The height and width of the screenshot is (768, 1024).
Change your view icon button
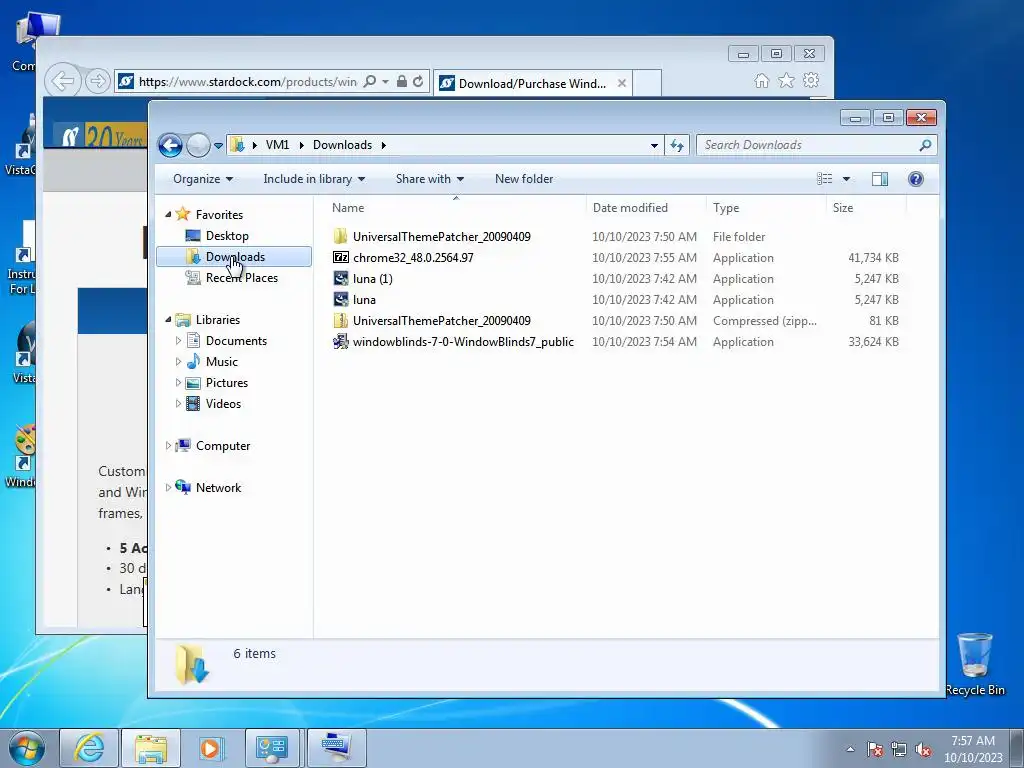click(x=825, y=179)
